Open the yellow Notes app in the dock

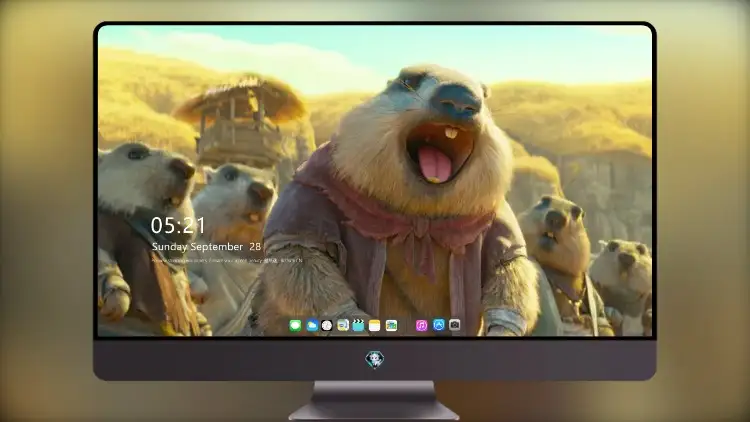pos(375,326)
